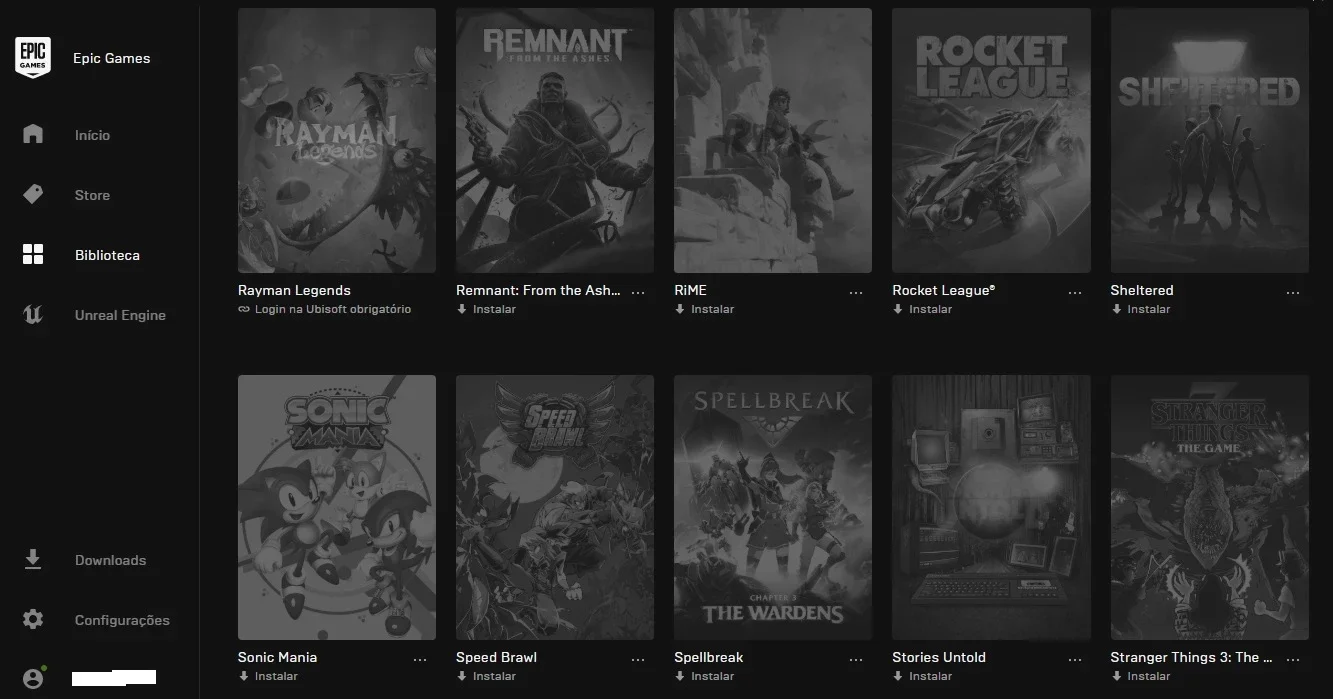
Task: Click the user profile avatar icon
Action: (33, 678)
